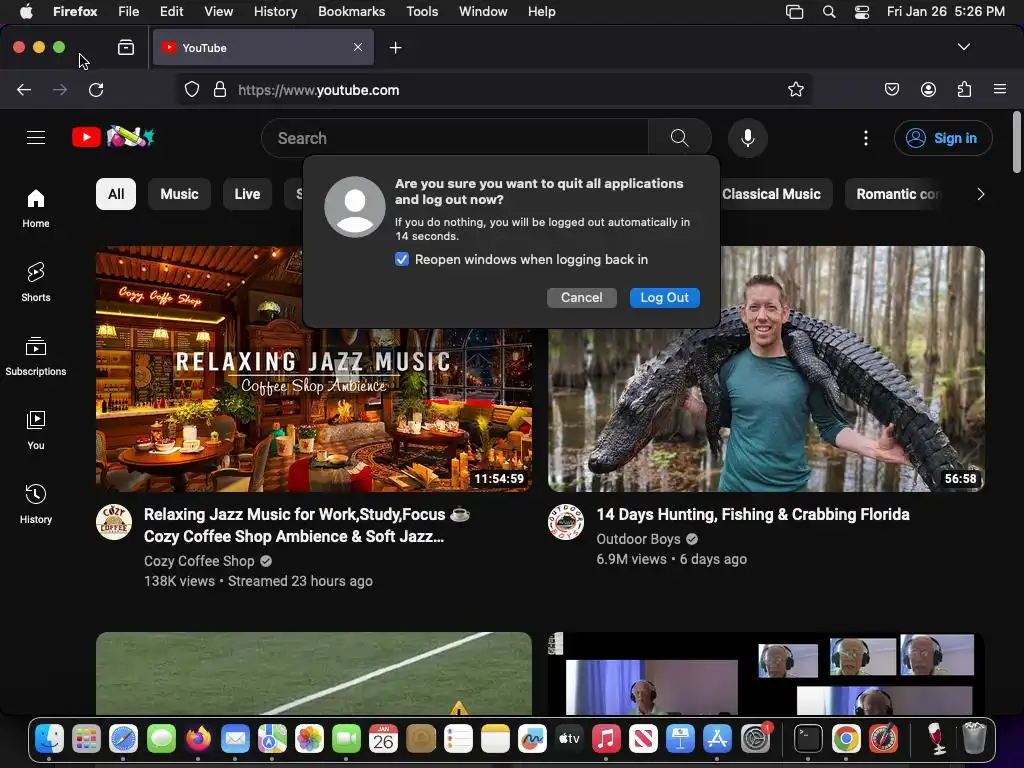Click Outdoor Boys channel avatar
The image size is (1024, 768).
pyautogui.click(x=566, y=522)
